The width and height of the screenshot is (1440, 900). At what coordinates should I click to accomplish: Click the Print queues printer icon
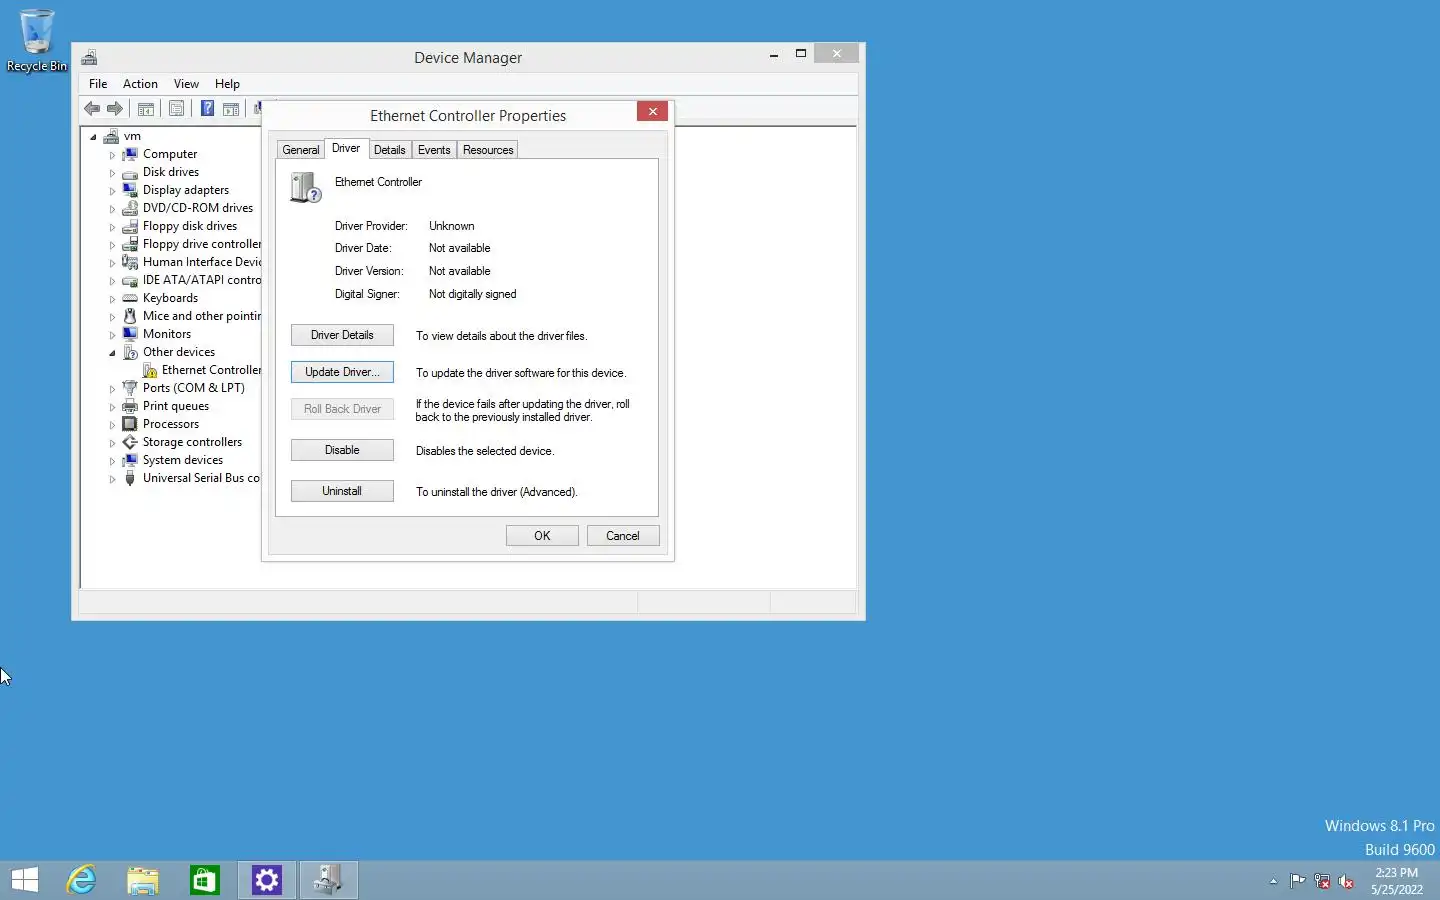(x=130, y=406)
